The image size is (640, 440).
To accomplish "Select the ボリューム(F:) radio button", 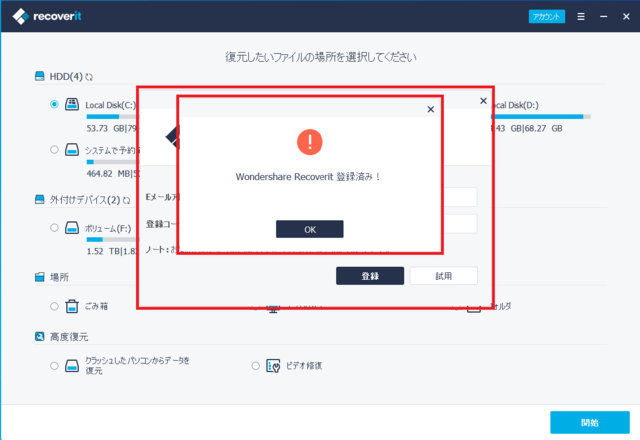I will (x=54, y=228).
